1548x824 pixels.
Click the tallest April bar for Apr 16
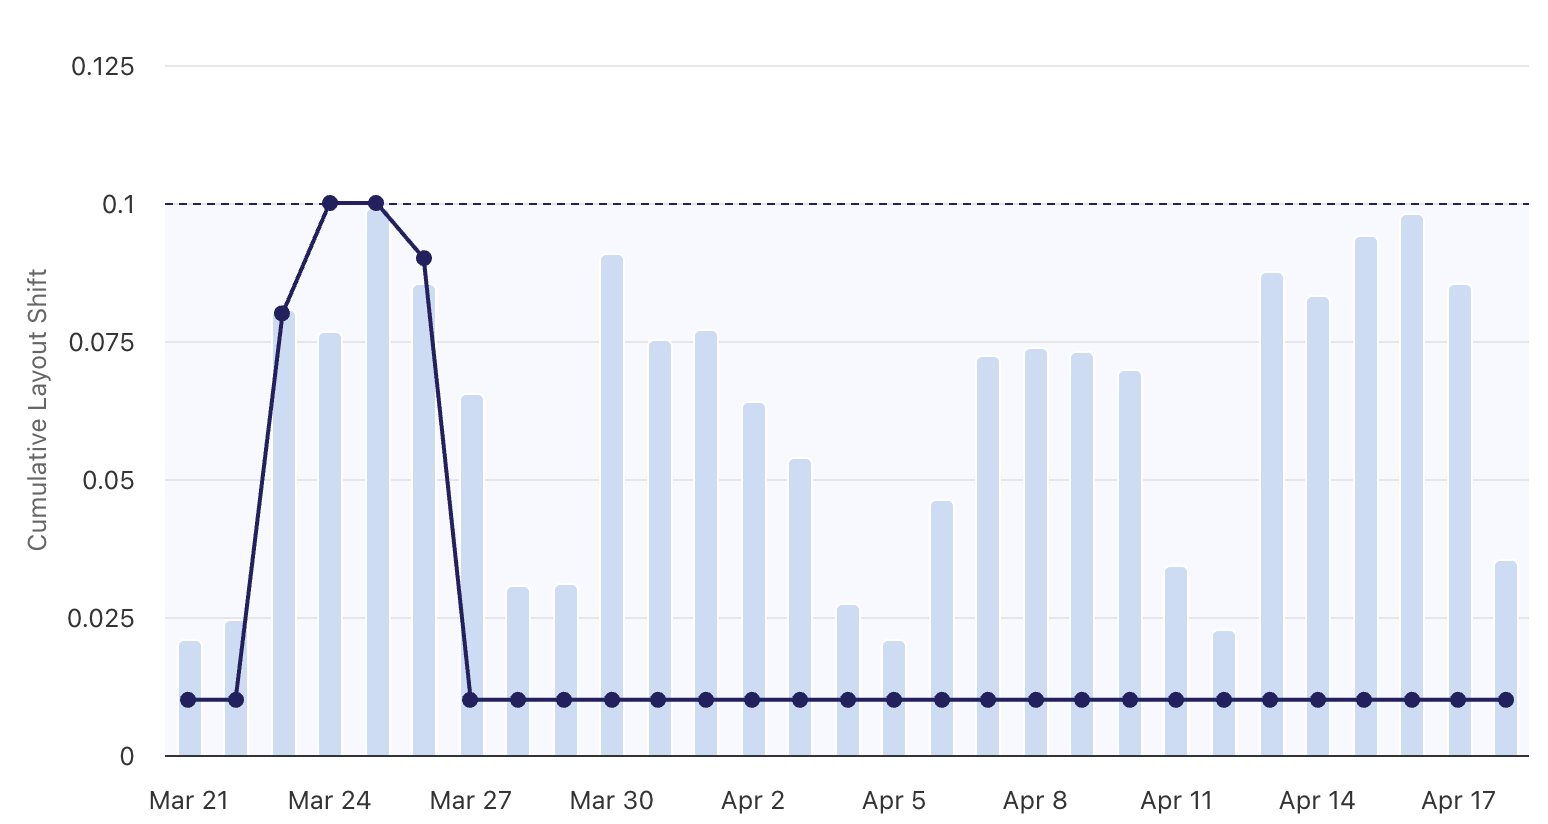(x=1412, y=450)
